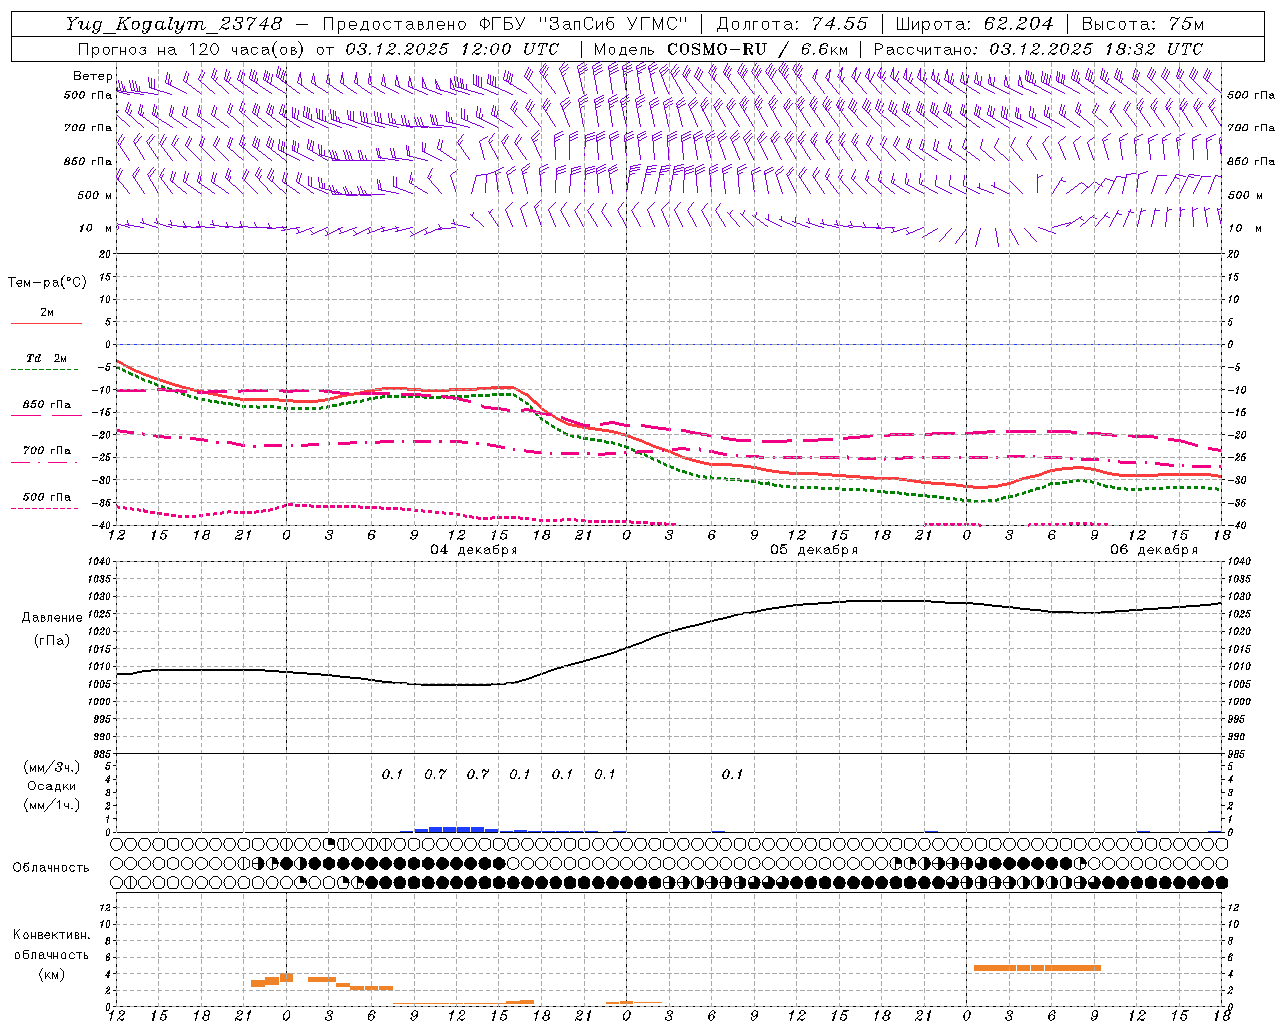1280x1024 pixels.
Task: Click the '05 декабря' date label
Action: pos(814,550)
